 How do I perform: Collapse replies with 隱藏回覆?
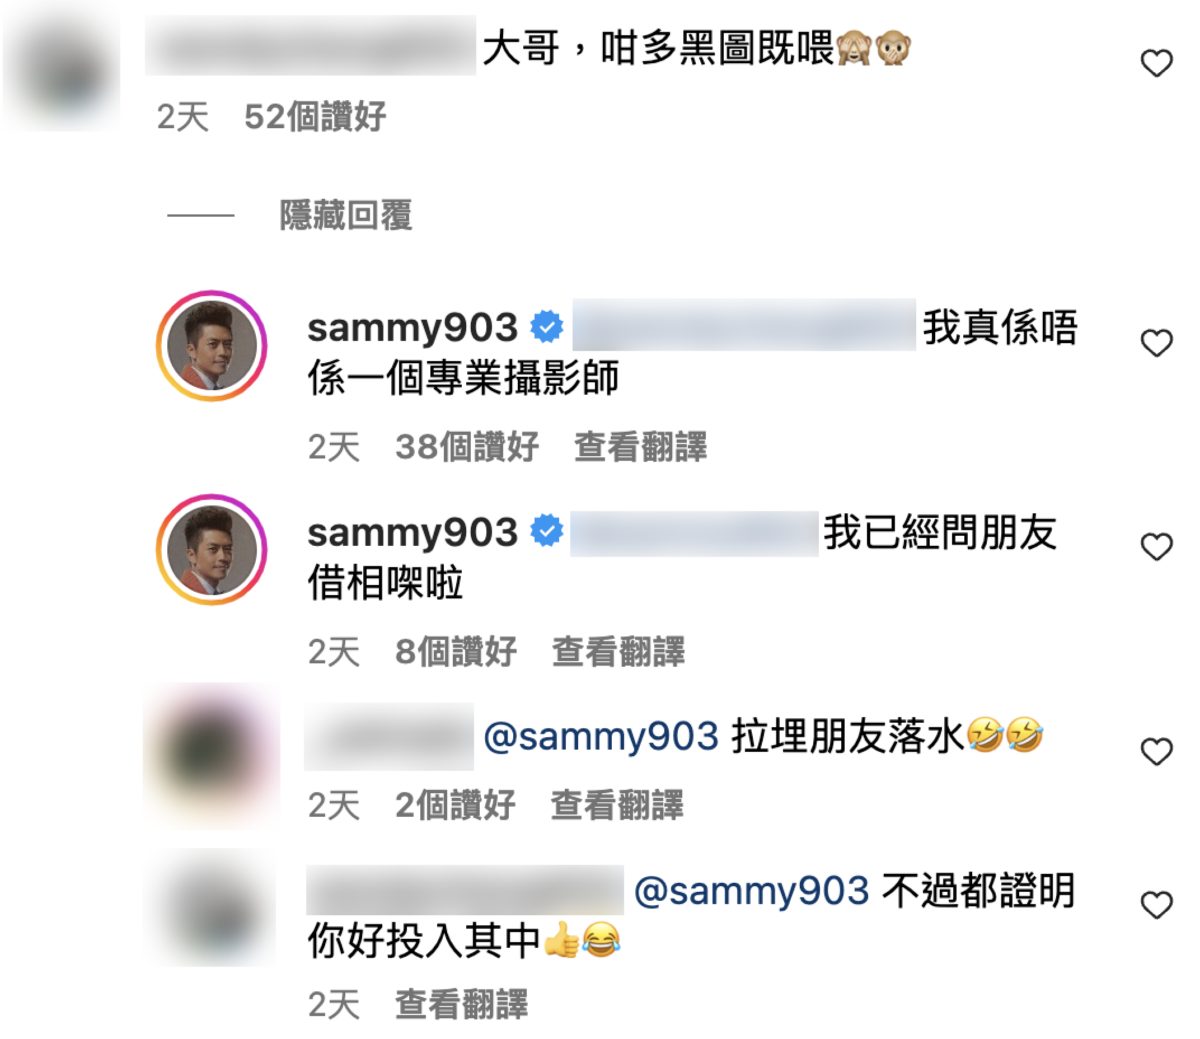346,215
